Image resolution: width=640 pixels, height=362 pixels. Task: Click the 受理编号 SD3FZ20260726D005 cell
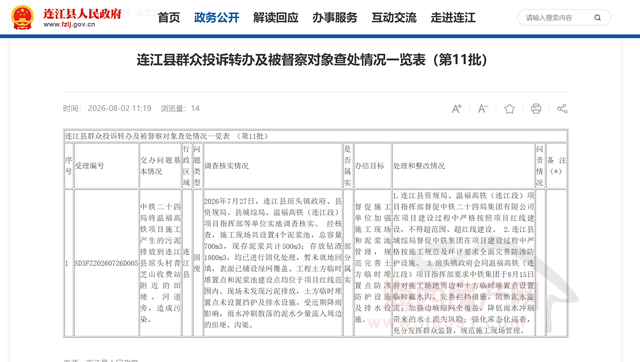pos(106,263)
